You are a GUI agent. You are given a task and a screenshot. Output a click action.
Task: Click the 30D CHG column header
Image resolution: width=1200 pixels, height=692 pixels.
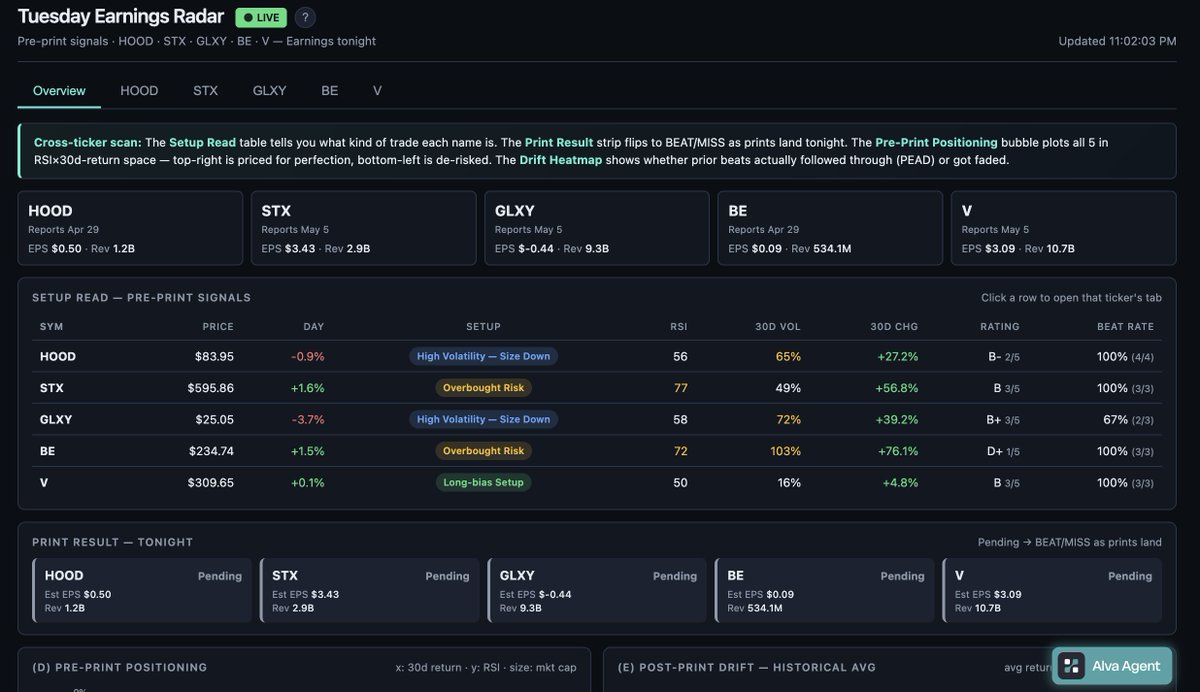pyautogui.click(x=894, y=326)
